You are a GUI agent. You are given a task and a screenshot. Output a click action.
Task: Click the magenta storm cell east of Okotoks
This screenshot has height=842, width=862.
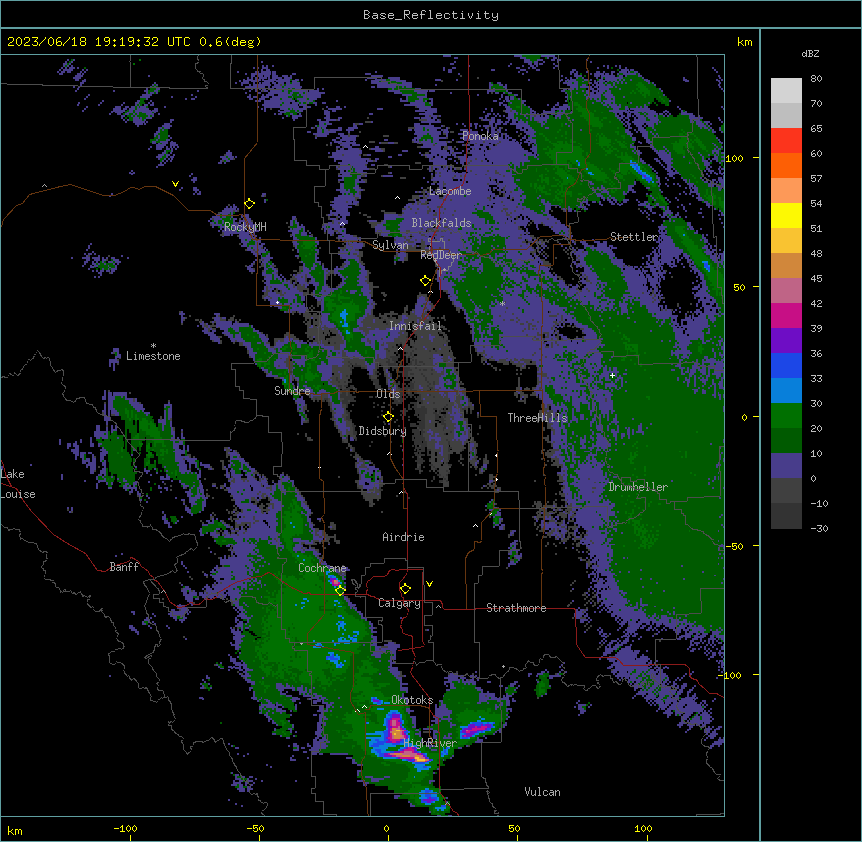pos(477,728)
